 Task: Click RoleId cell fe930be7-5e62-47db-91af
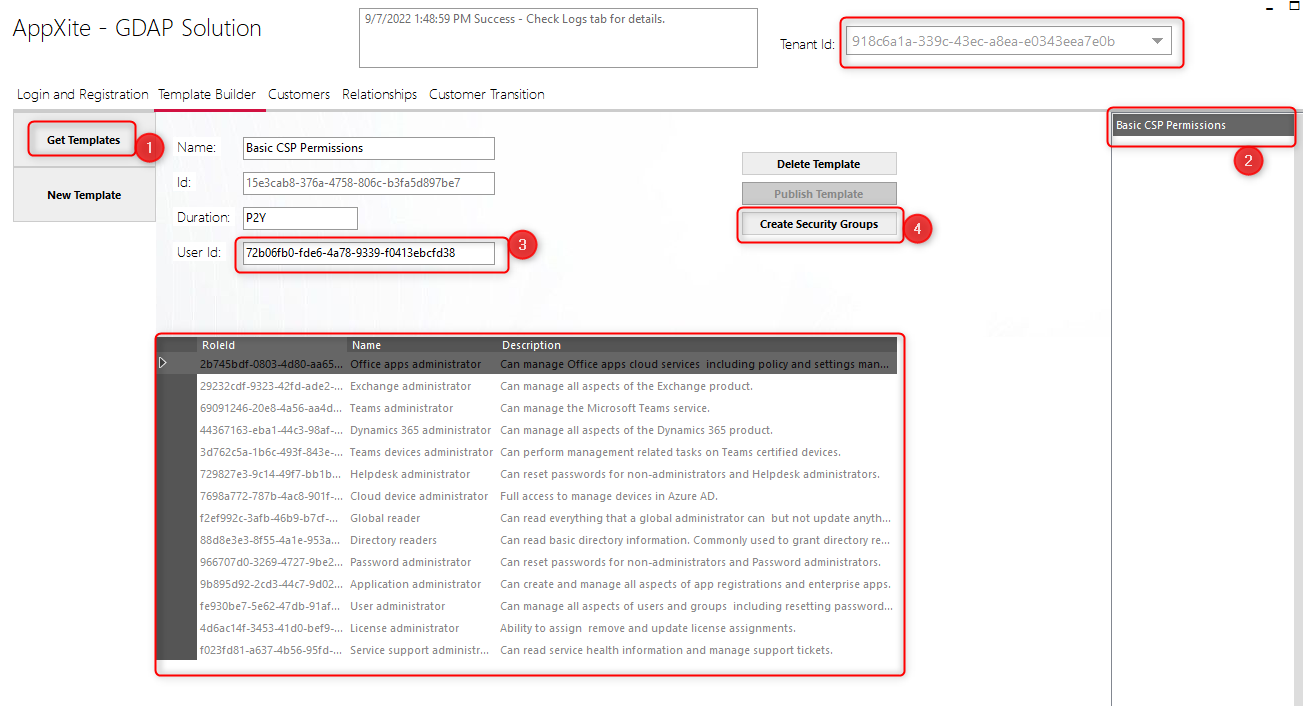pos(272,606)
